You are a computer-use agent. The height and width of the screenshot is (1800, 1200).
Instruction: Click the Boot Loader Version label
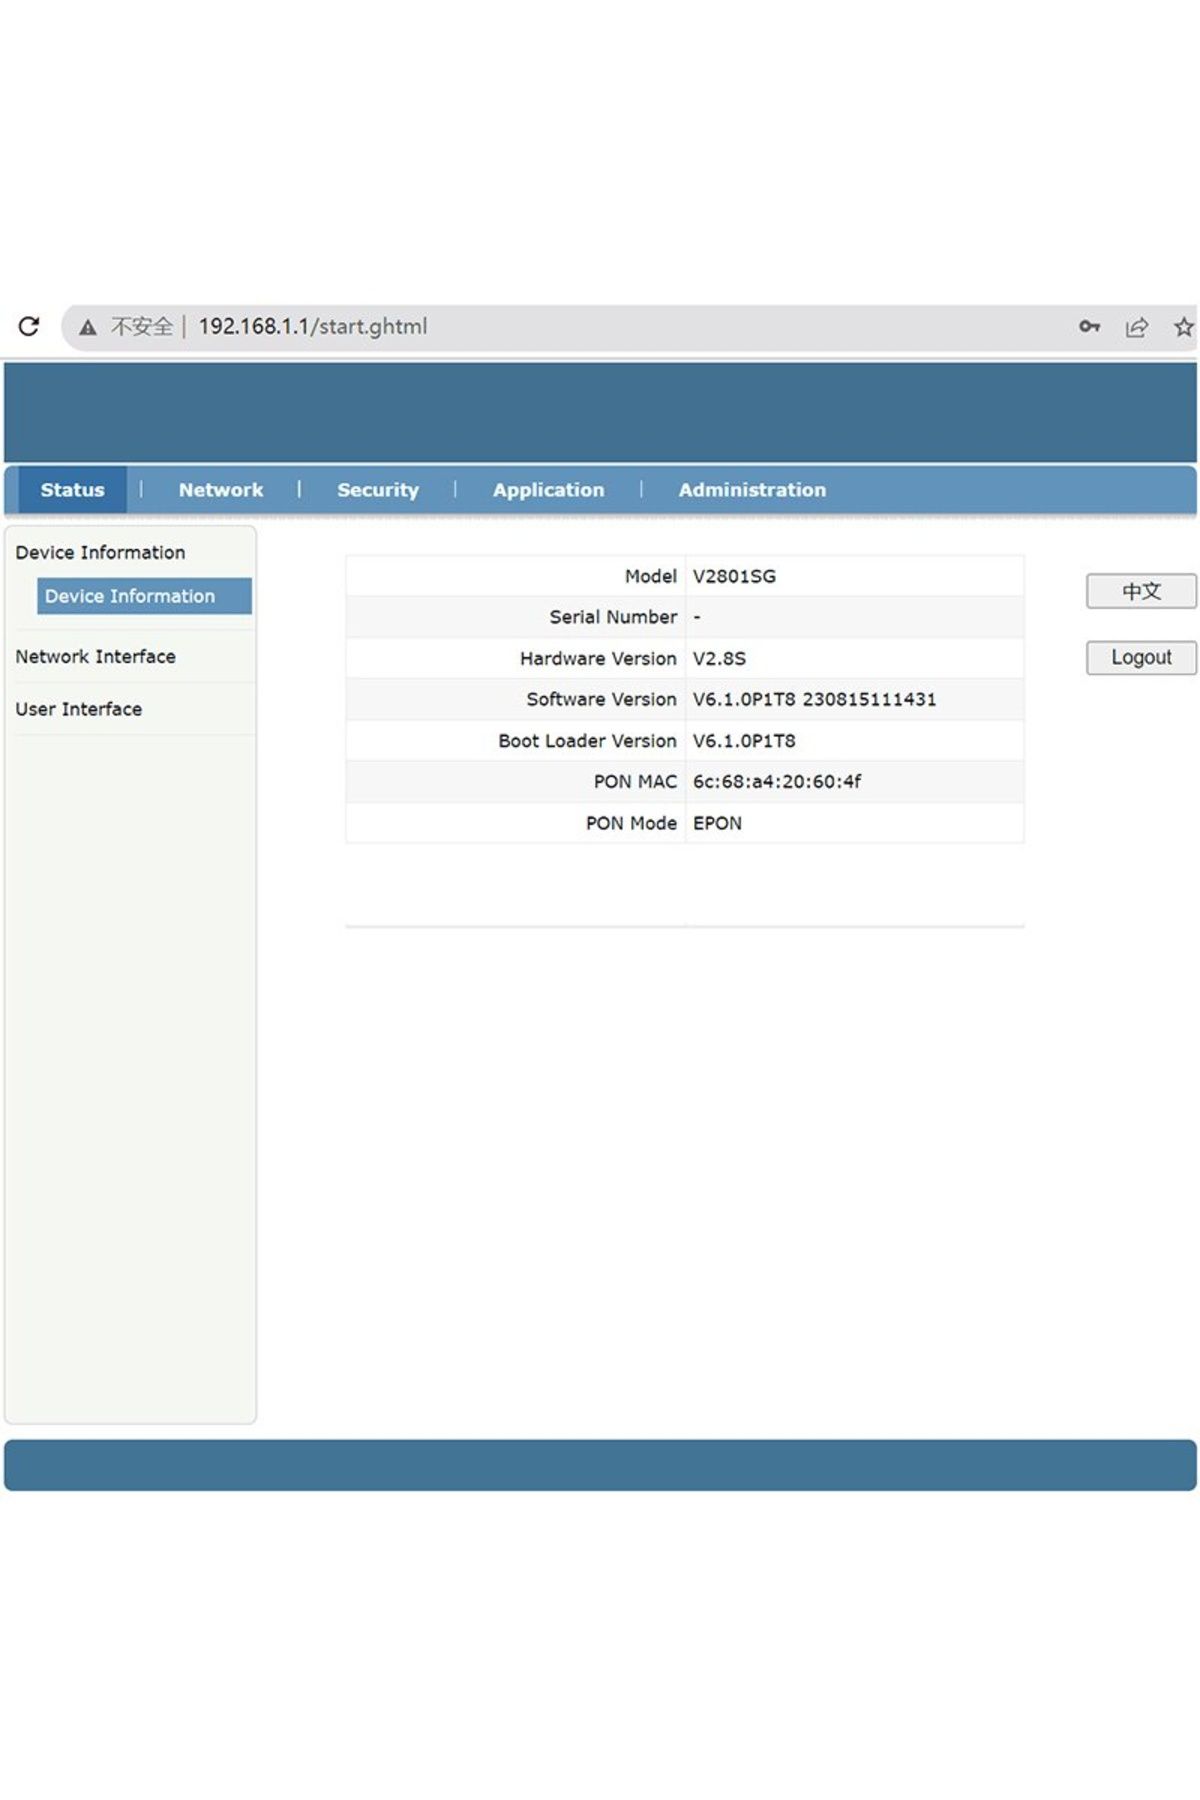point(587,741)
